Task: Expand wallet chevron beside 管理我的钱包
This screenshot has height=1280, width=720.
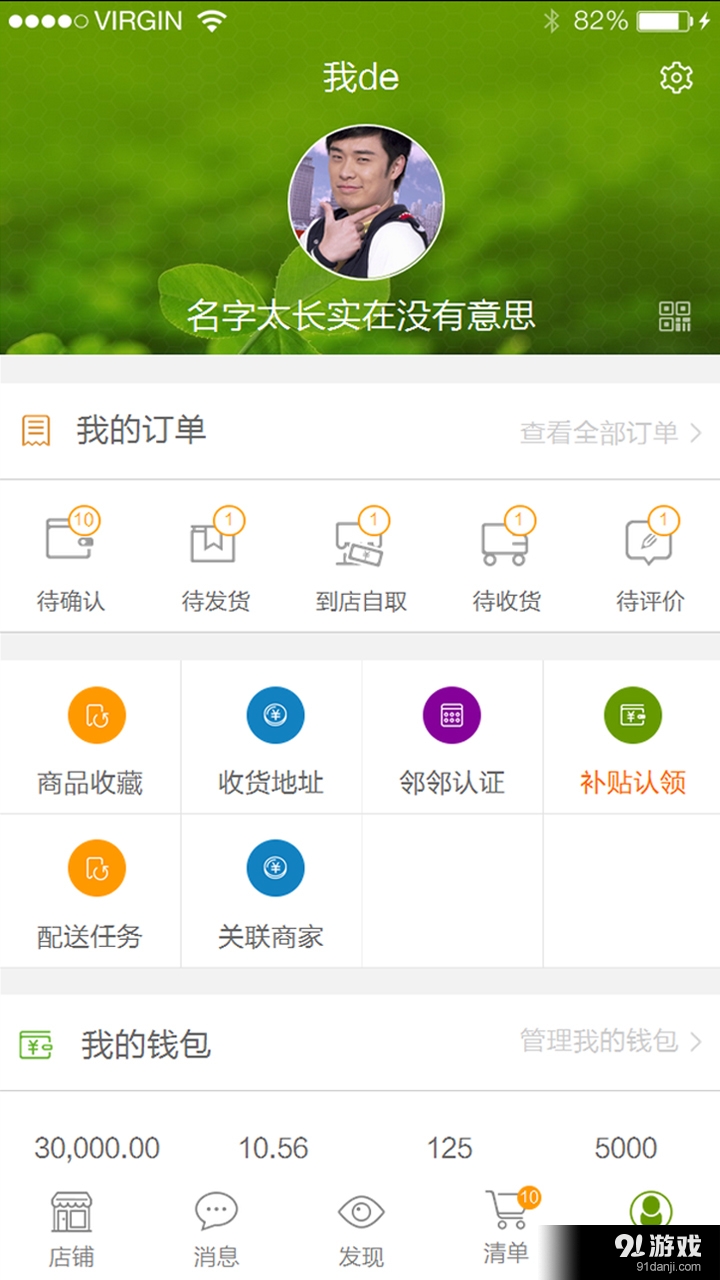Action: (696, 1041)
